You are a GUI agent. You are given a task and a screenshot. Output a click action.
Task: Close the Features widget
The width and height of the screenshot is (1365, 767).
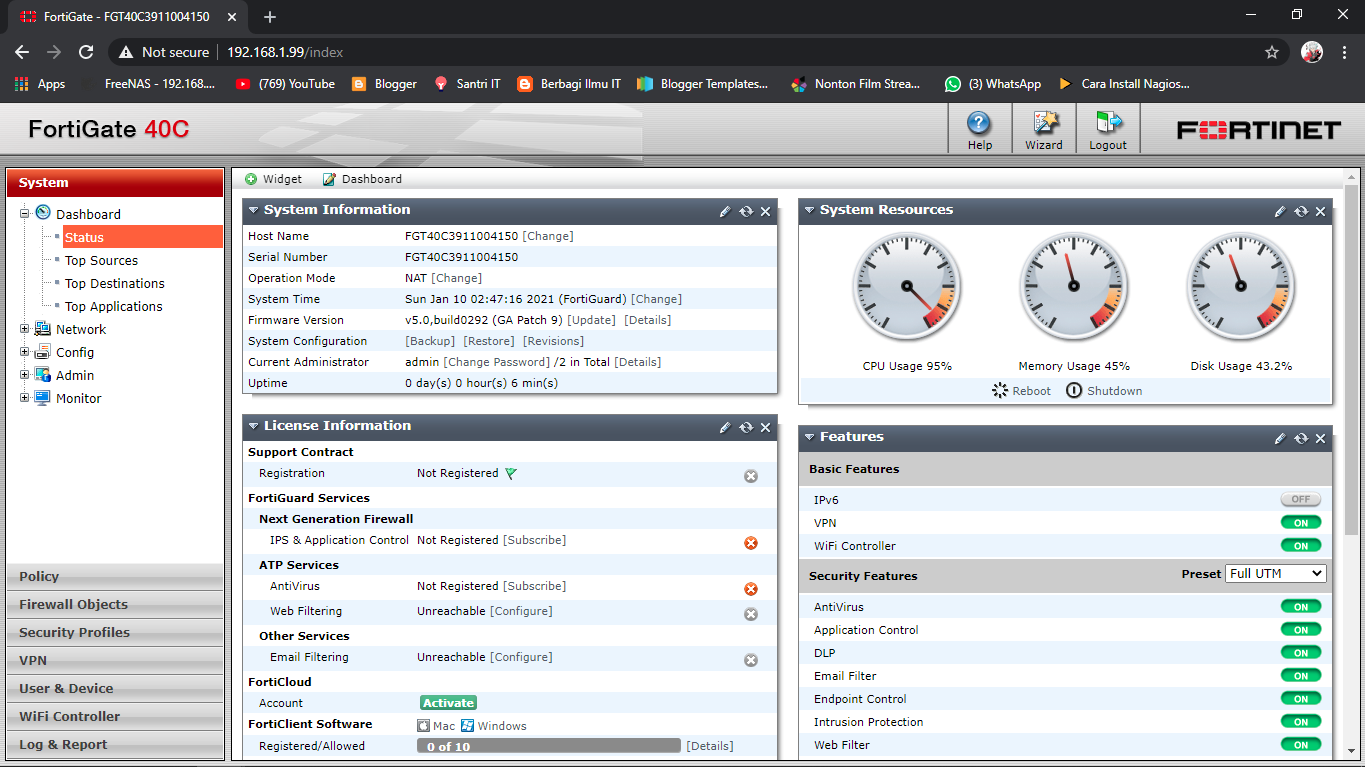point(1321,438)
